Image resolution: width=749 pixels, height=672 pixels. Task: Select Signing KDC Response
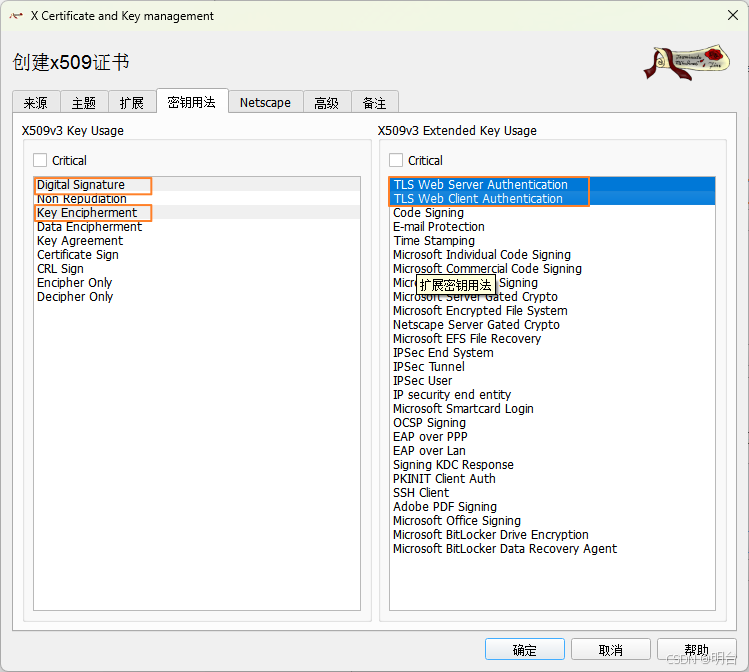point(552,465)
